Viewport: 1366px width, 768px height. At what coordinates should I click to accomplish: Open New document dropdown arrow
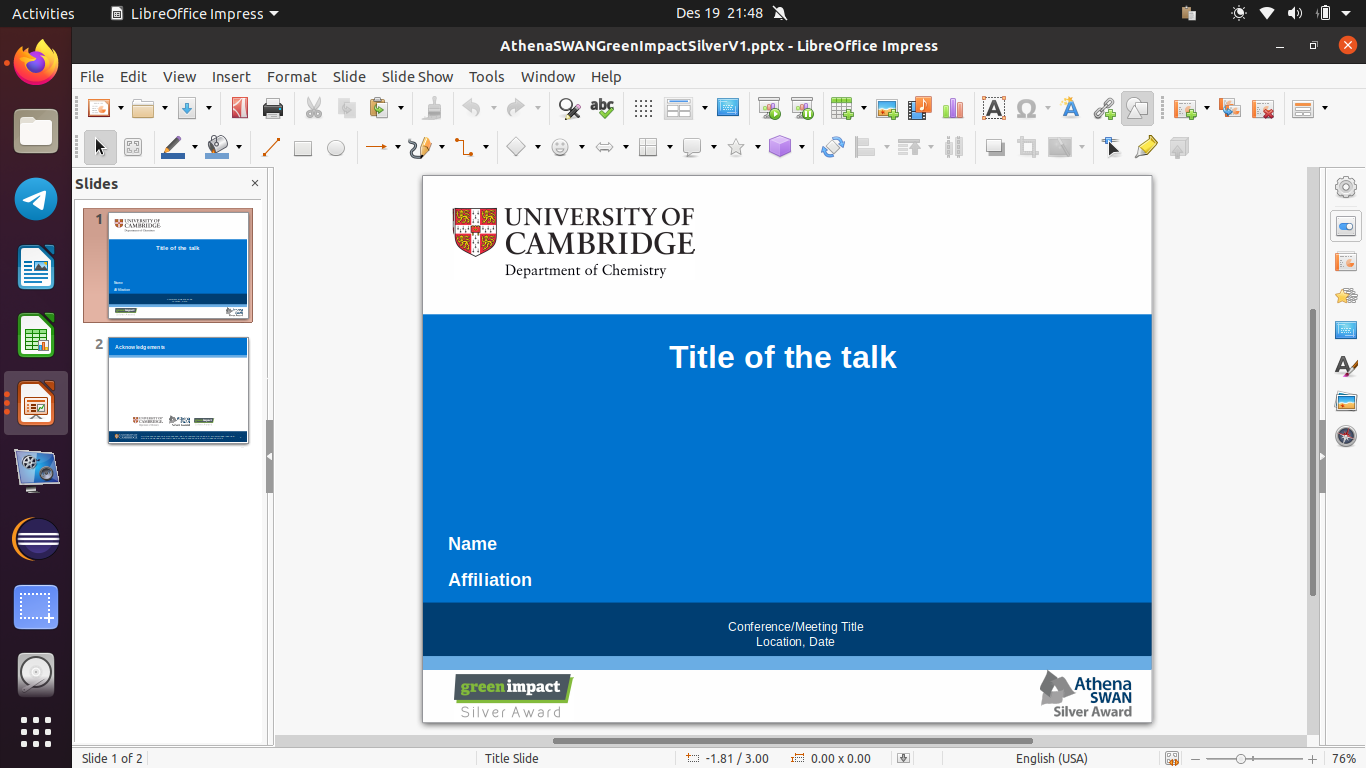(x=120, y=108)
